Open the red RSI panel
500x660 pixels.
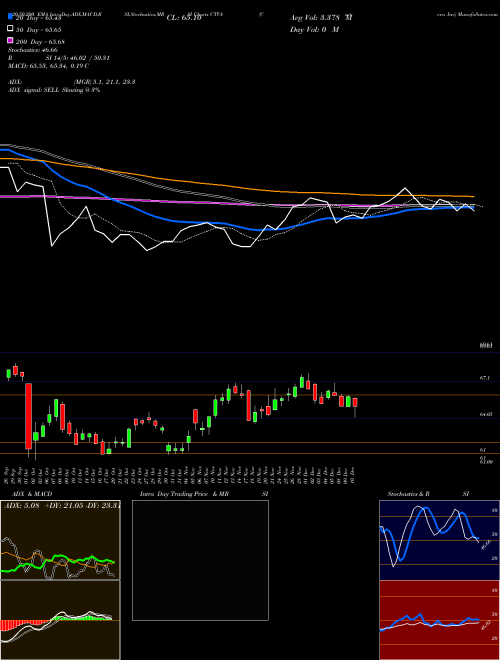pyautogui.click(x=439, y=620)
